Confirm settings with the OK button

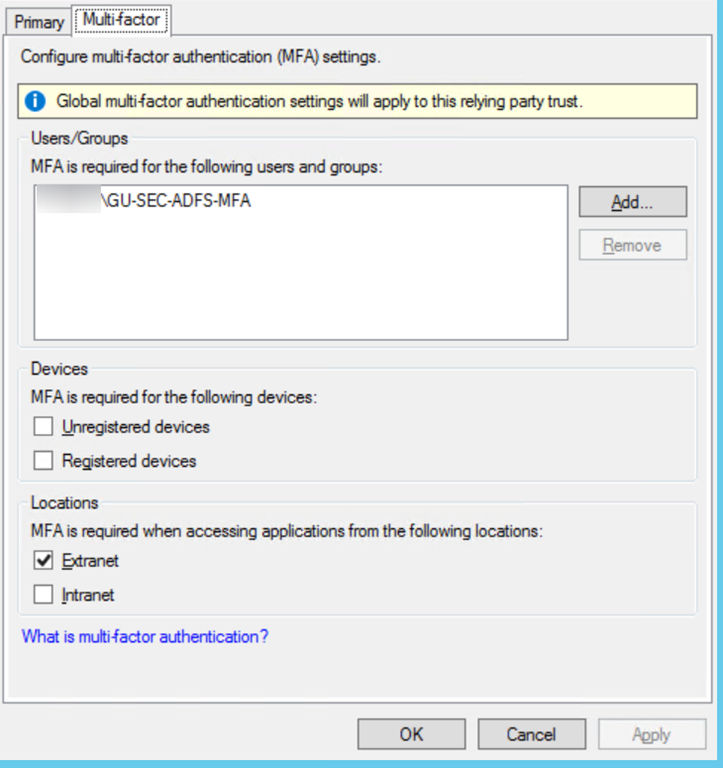click(411, 734)
